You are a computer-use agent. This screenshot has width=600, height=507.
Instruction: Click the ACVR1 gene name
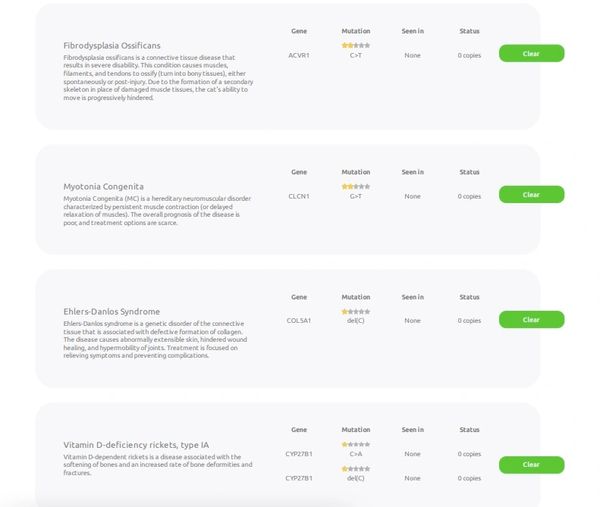[298, 55]
